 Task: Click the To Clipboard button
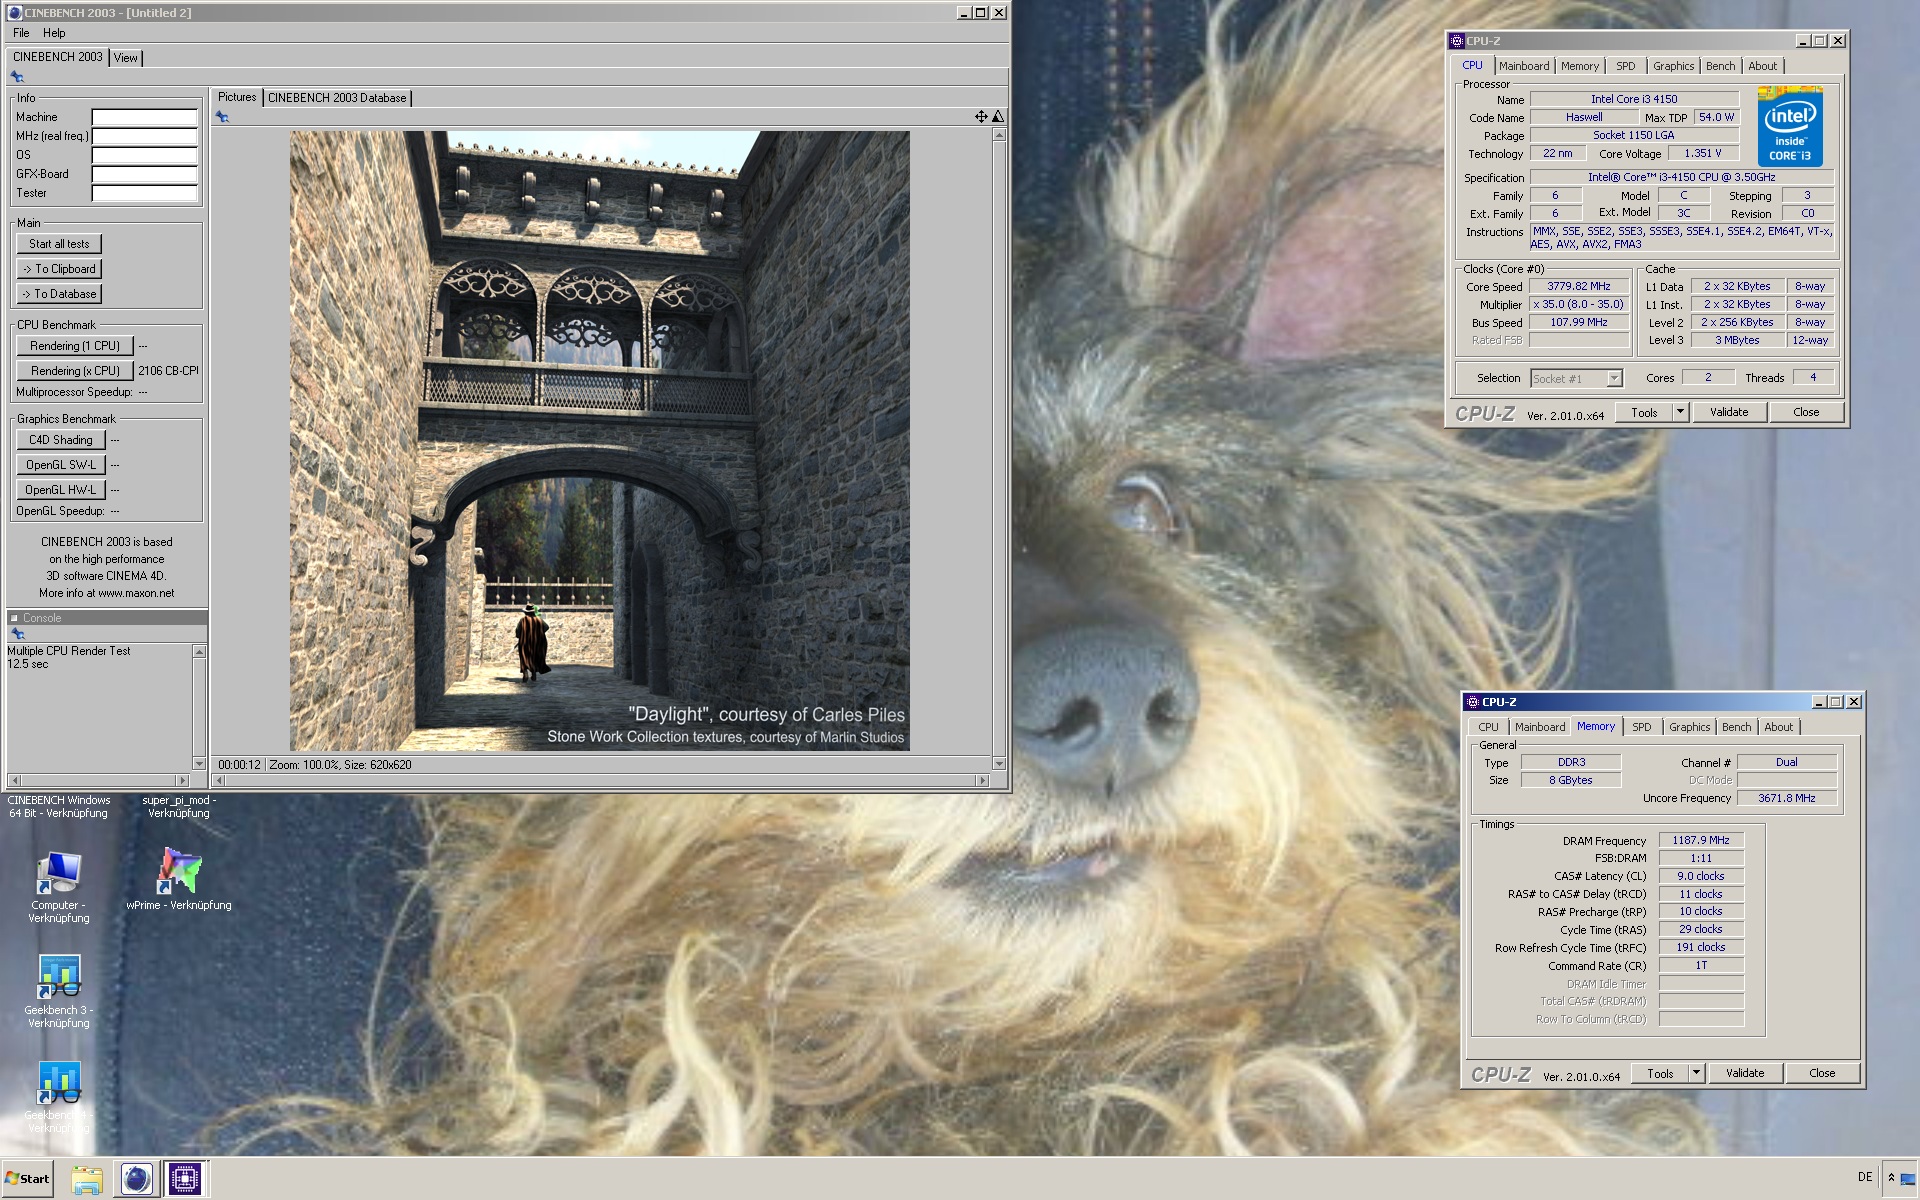coord(59,269)
